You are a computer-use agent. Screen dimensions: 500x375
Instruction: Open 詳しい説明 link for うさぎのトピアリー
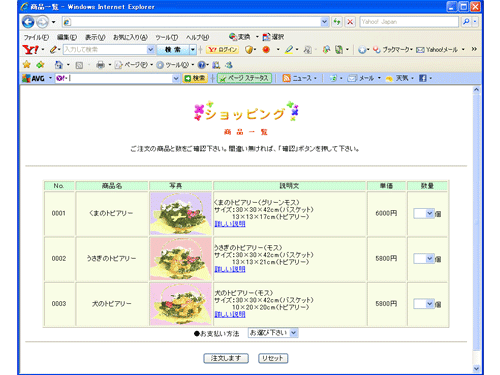(230, 269)
